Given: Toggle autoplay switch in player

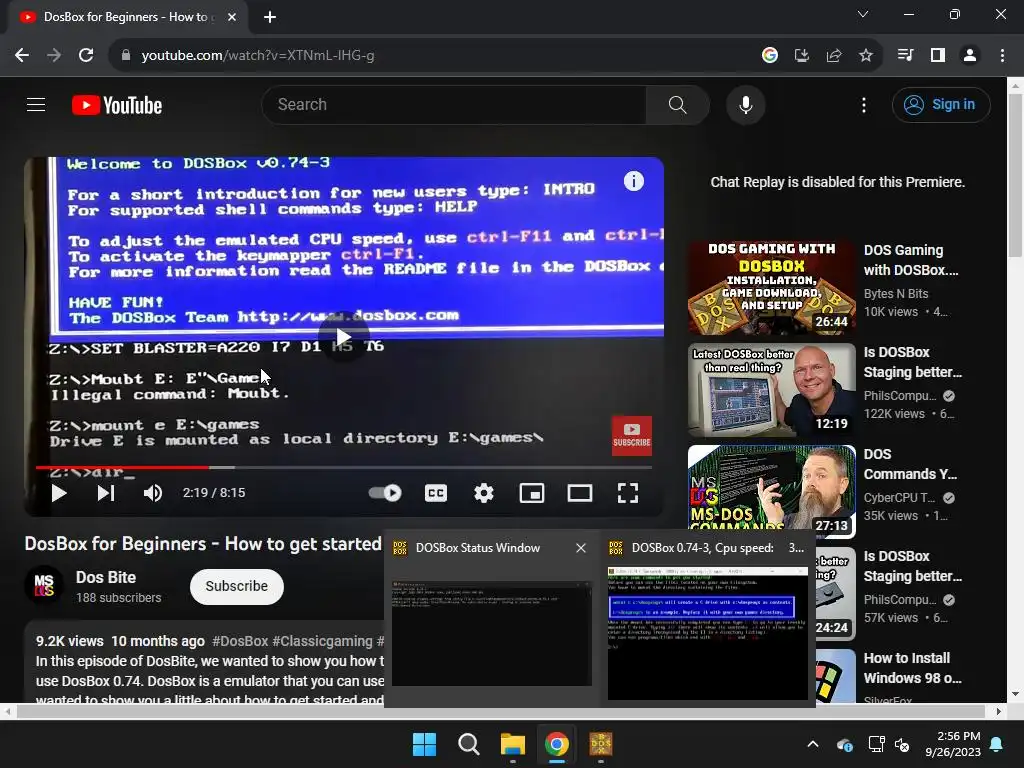Looking at the screenshot, I should tap(385, 493).
